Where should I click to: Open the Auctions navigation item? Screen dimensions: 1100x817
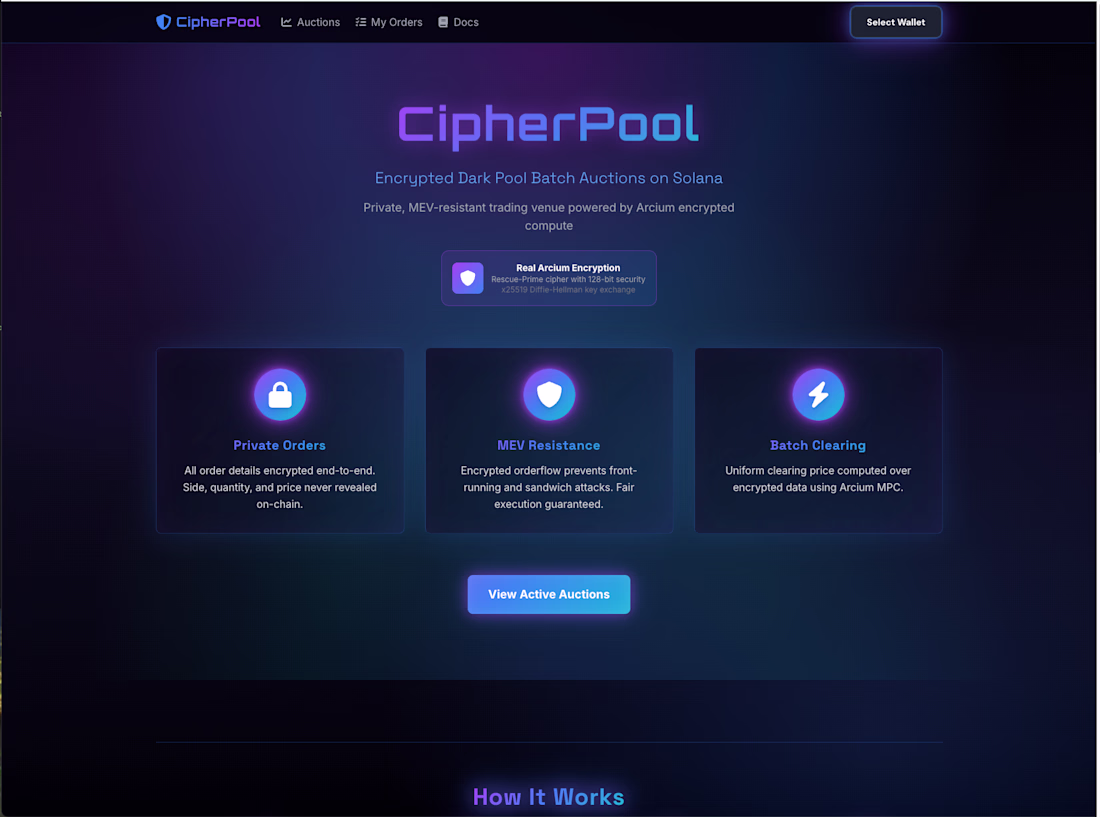coord(310,22)
